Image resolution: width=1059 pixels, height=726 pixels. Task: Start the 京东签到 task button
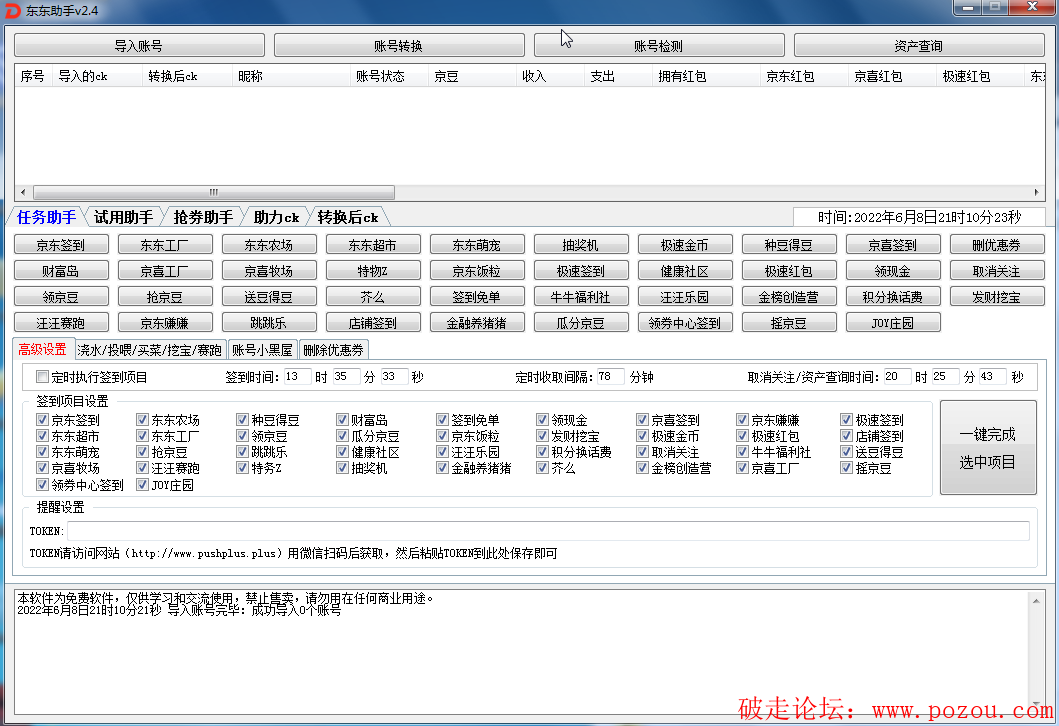click(x=61, y=244)
